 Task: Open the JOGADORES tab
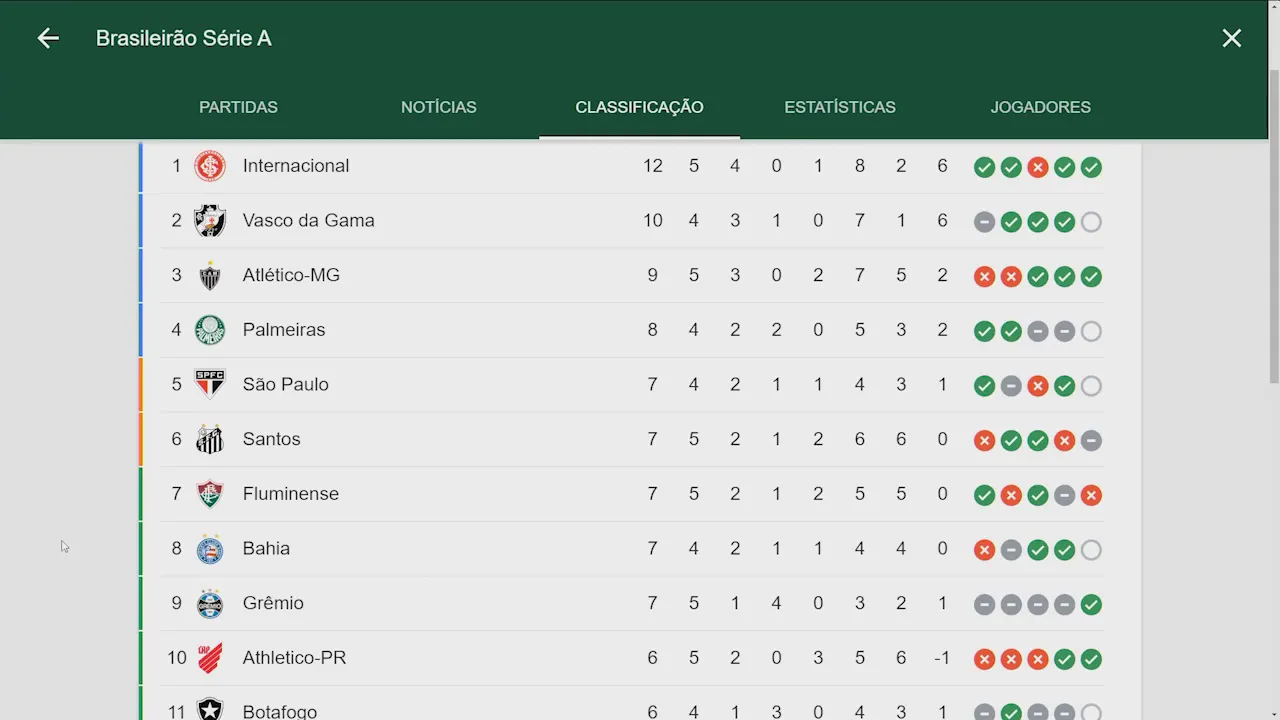tap(1041, 107)
